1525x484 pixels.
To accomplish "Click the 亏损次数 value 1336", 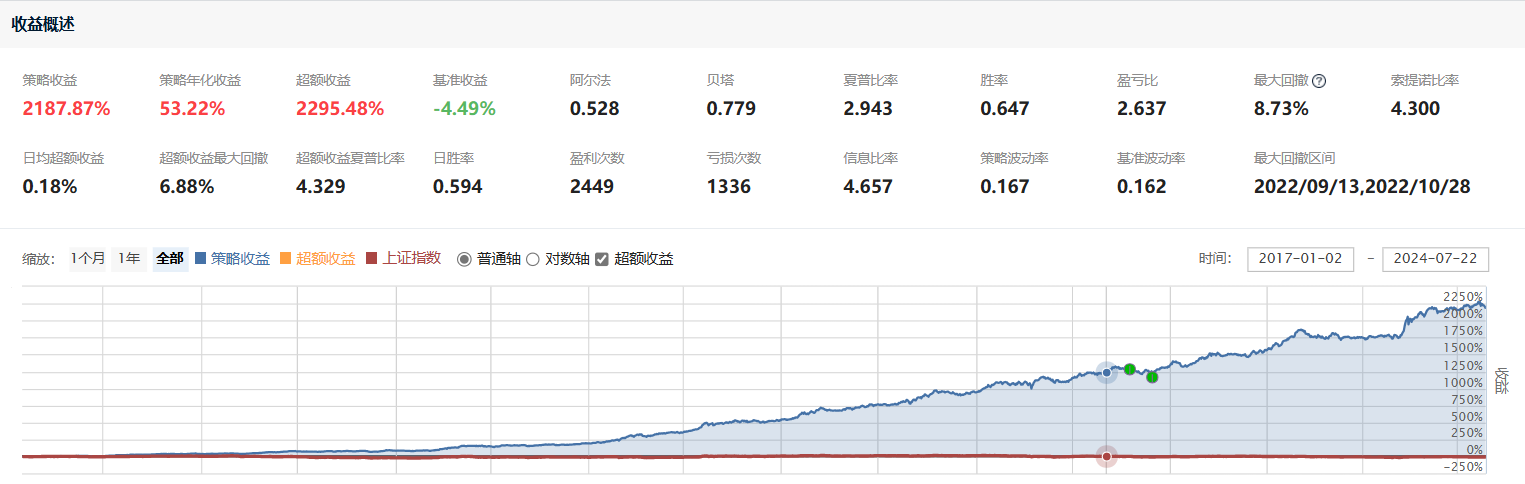I will click(x=729, y=186).
